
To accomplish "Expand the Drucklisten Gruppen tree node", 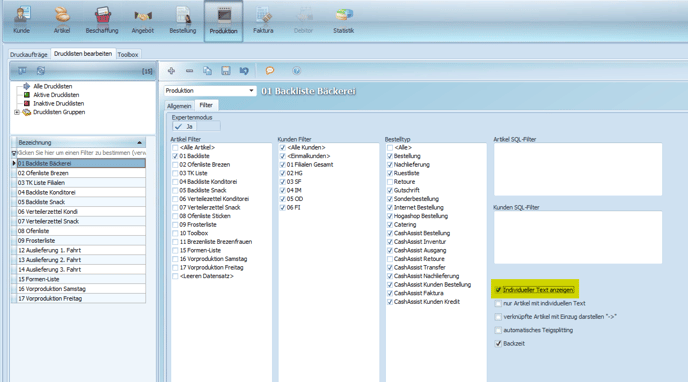I will (x=17, y=112).
